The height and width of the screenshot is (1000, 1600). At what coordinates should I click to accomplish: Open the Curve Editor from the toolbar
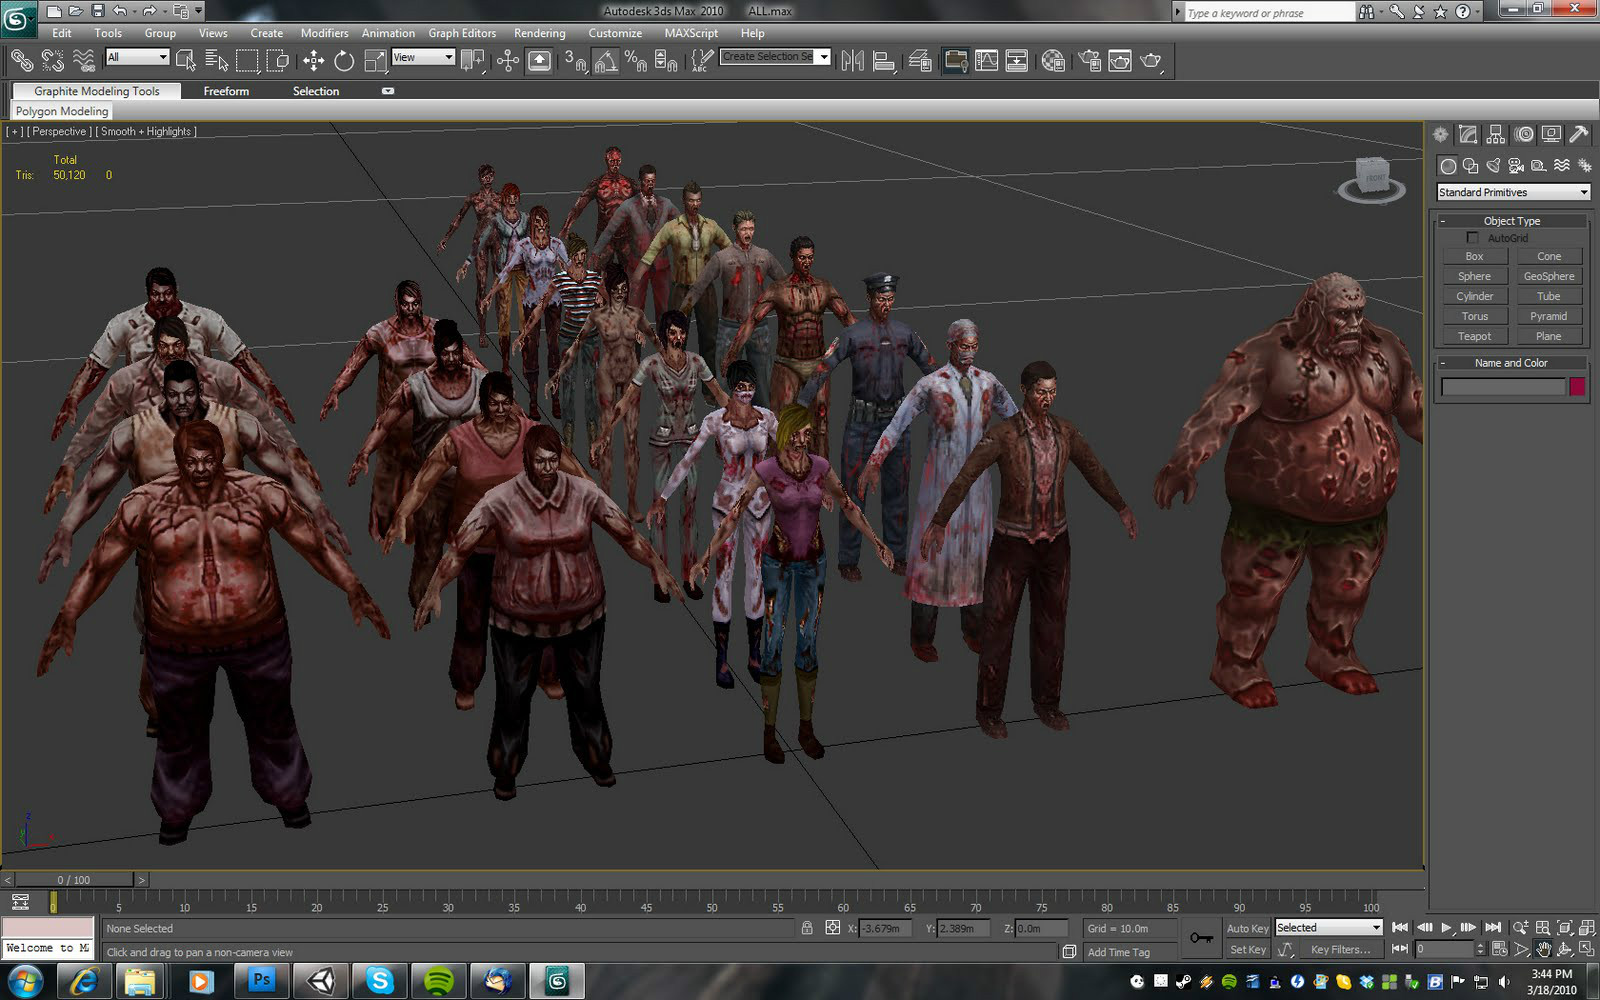(986, 61)
